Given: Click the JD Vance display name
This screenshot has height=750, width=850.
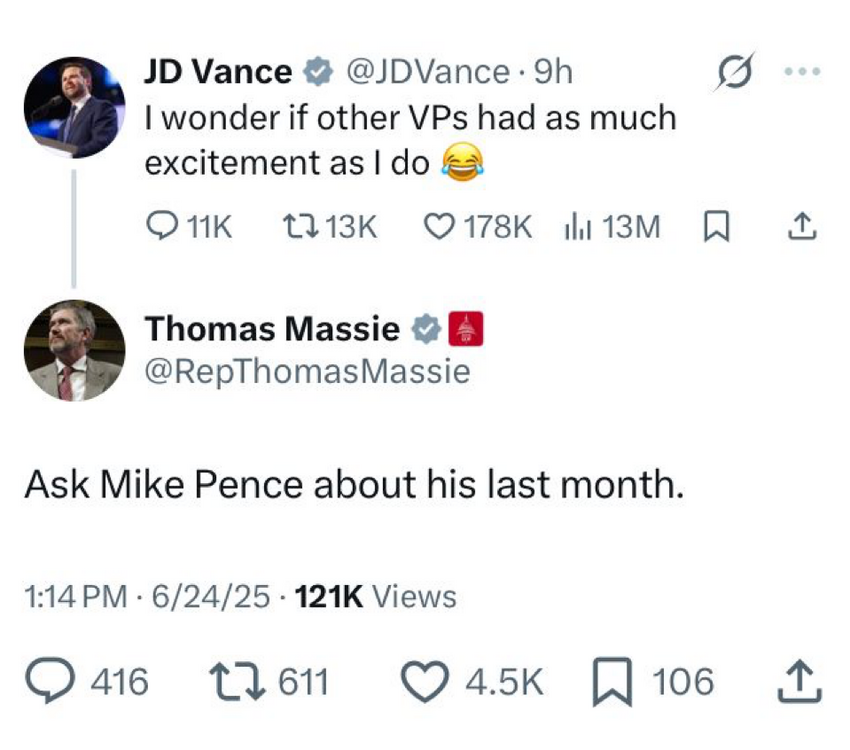Looking at the screenshot, I should [x=219, y=72].
